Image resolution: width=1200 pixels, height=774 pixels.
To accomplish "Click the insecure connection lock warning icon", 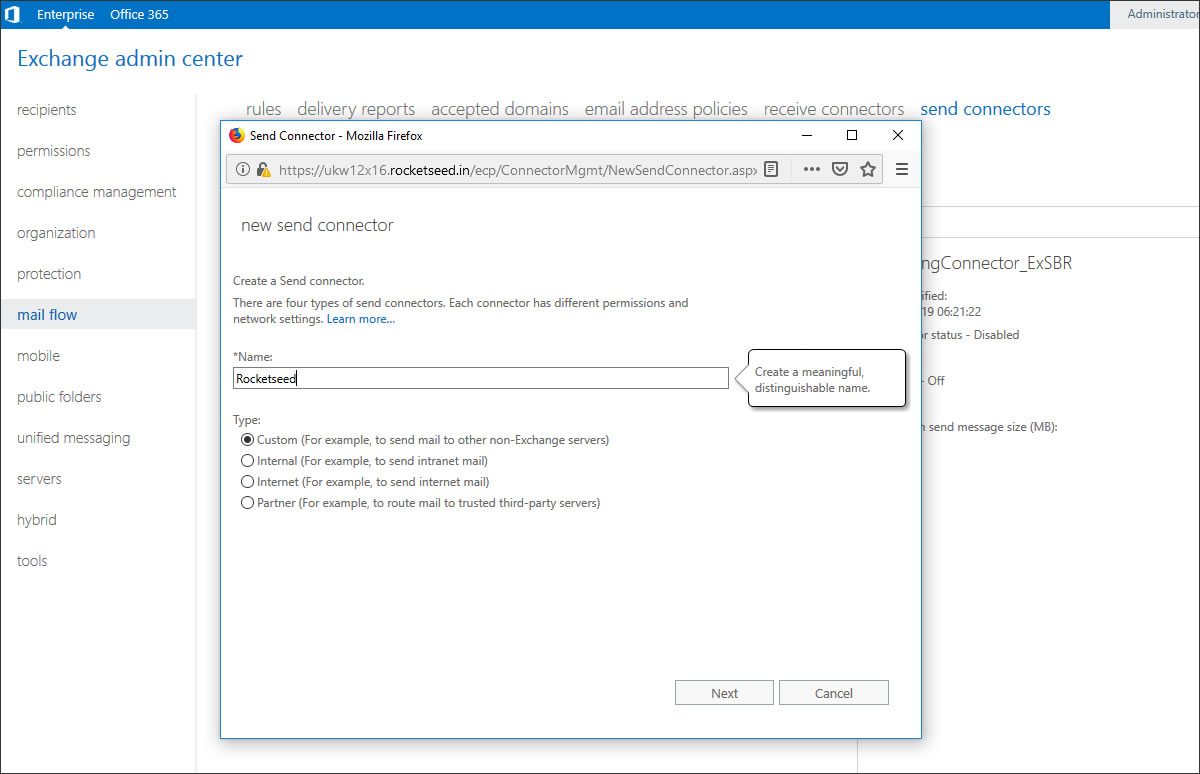I will tap(264, 170).
